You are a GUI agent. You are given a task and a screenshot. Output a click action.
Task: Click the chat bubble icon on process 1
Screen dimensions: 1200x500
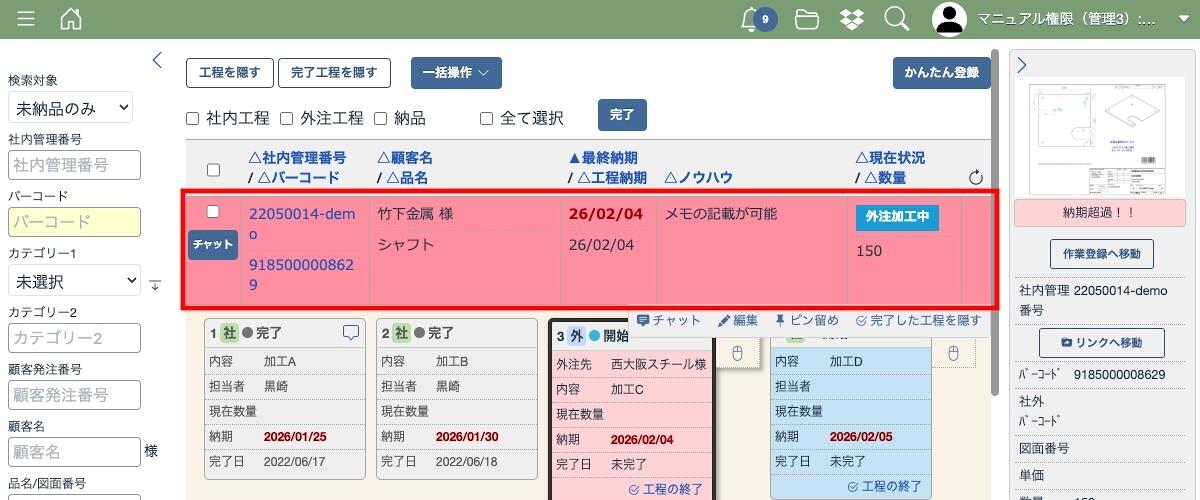coord(350,333)
